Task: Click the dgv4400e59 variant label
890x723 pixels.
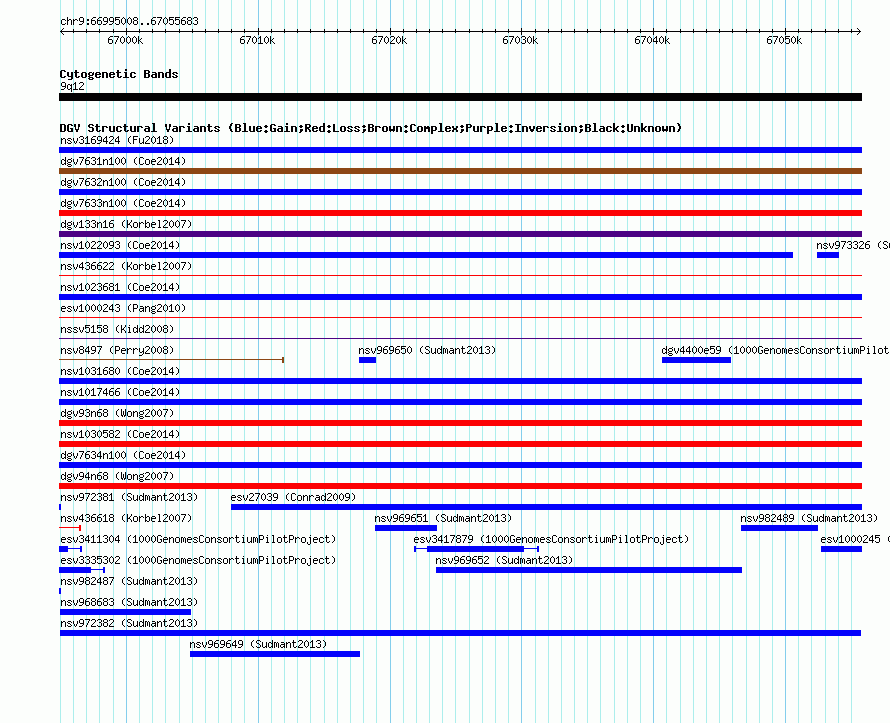Action: click(775, 350)
